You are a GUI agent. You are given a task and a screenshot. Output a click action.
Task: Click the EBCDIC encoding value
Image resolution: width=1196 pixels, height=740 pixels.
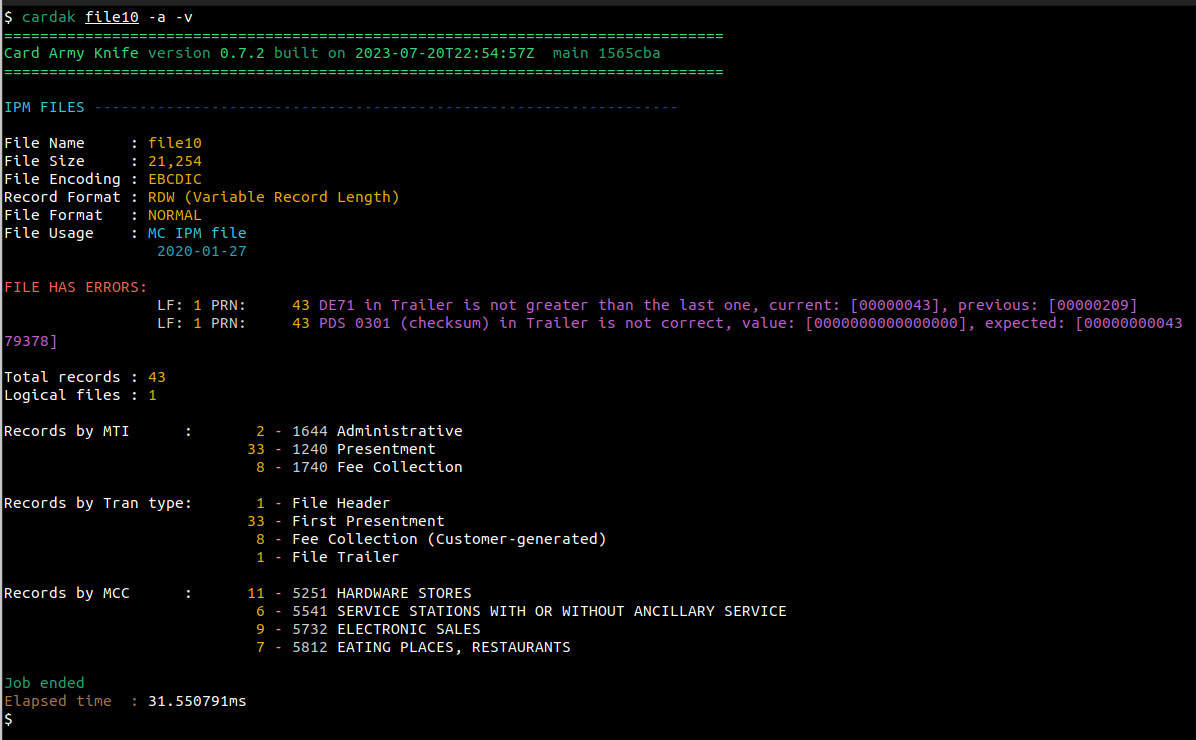(175, 179)
